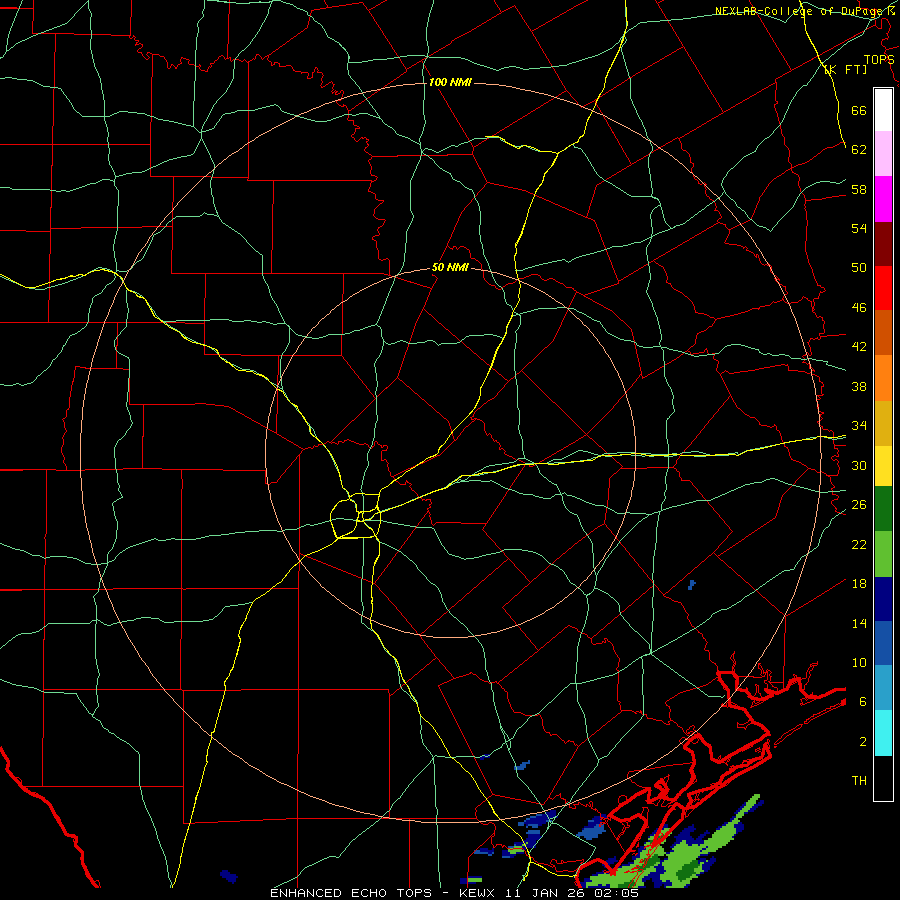The image size is (900, 900).
Task: Click the "TOPS" legend heading
Action: tap(879, 60)
